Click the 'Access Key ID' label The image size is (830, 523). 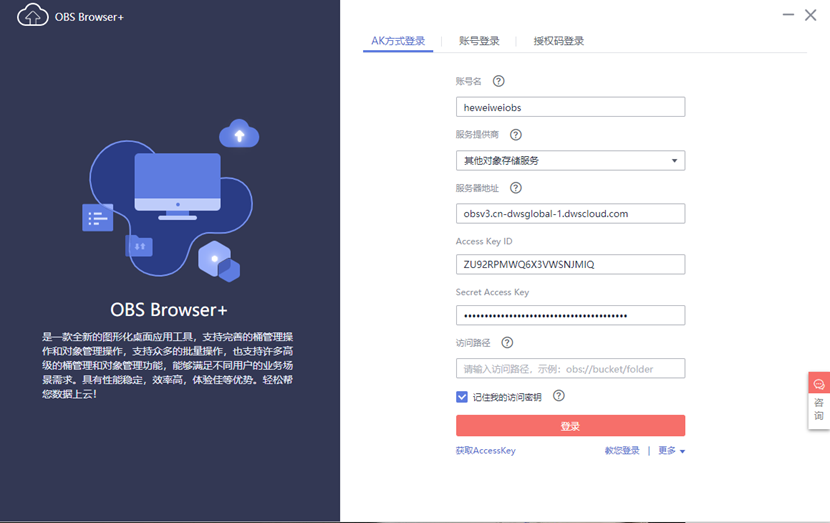484,241
